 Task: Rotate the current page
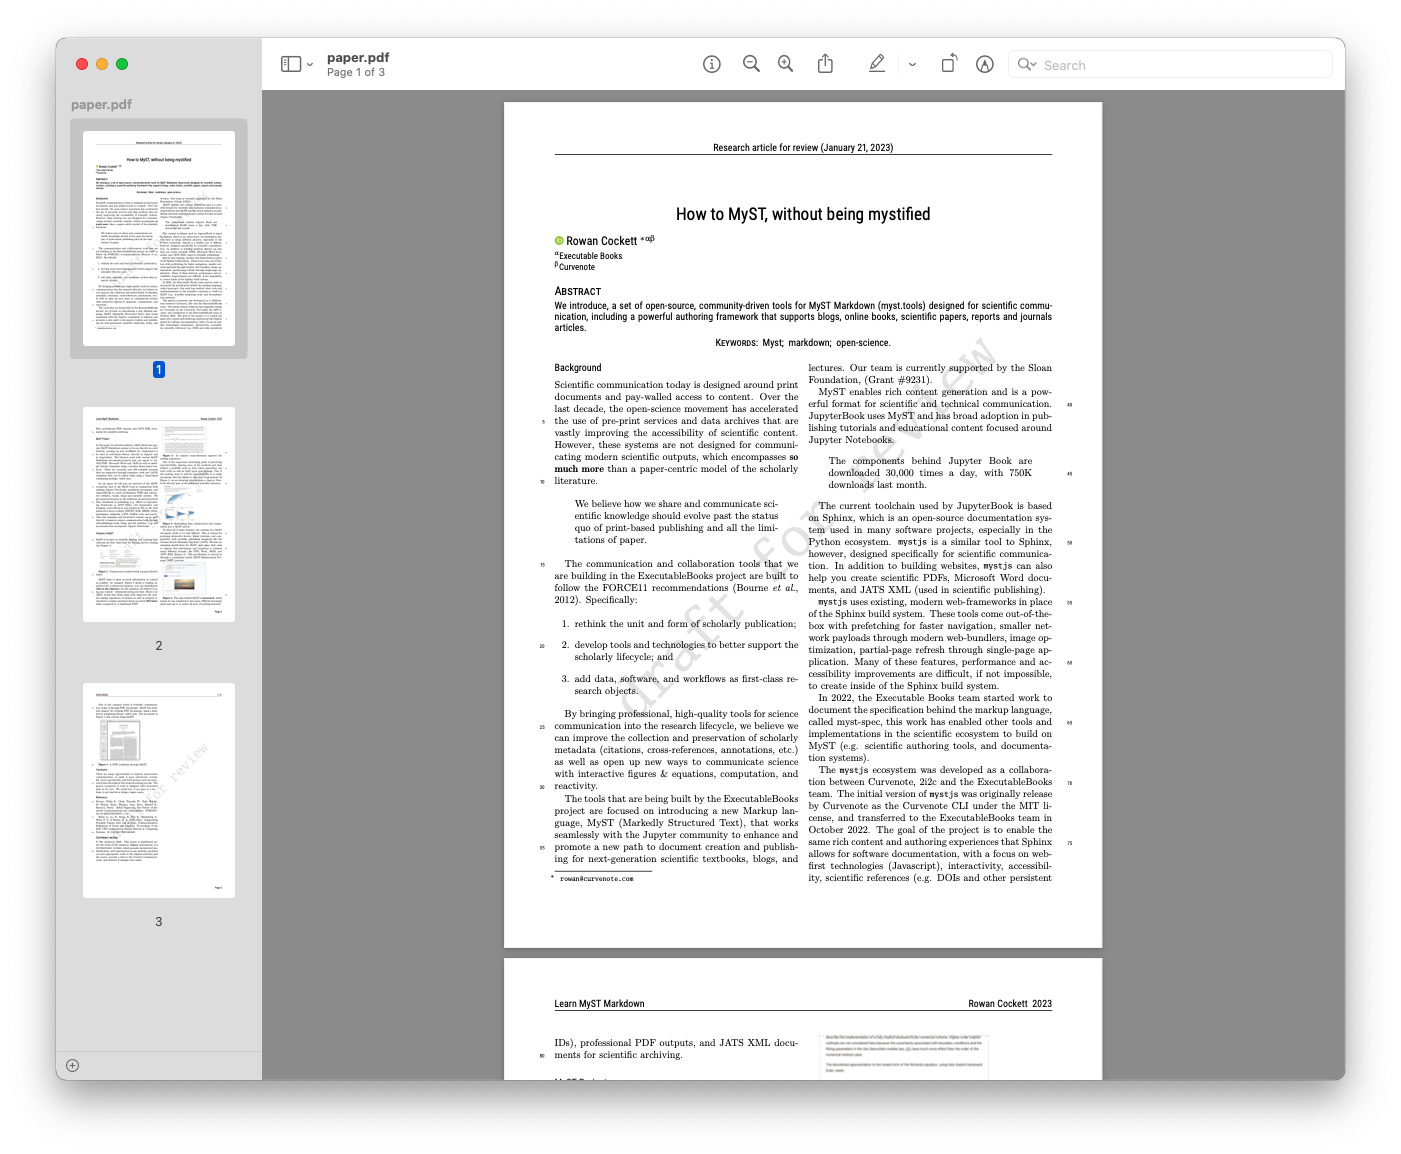(x=948, y=63)
